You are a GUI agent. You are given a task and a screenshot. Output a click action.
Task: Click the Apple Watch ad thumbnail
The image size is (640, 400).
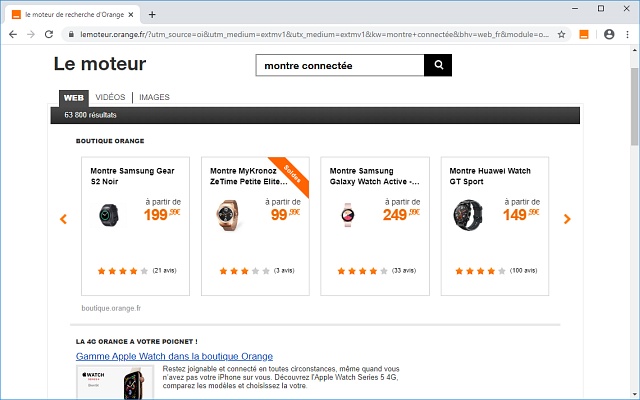coord(115,383)
